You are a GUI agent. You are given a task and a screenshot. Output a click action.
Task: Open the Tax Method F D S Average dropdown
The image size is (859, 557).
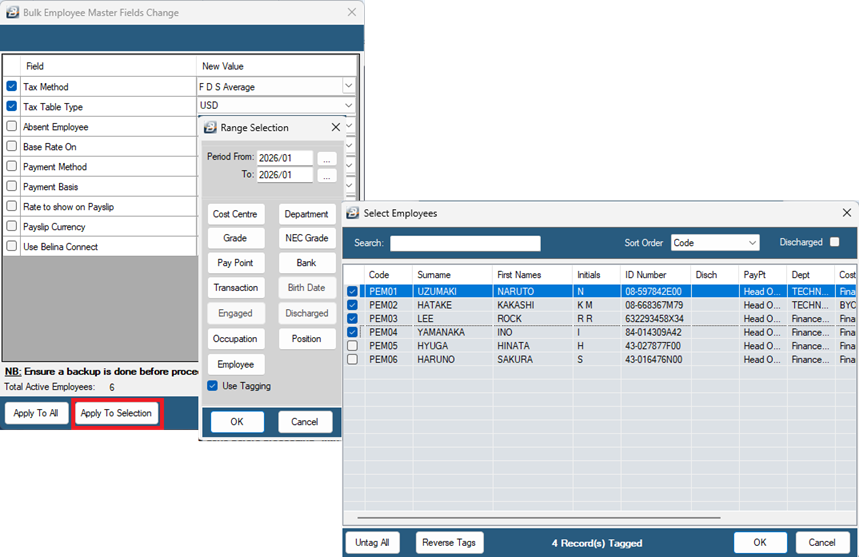point(348,86)
